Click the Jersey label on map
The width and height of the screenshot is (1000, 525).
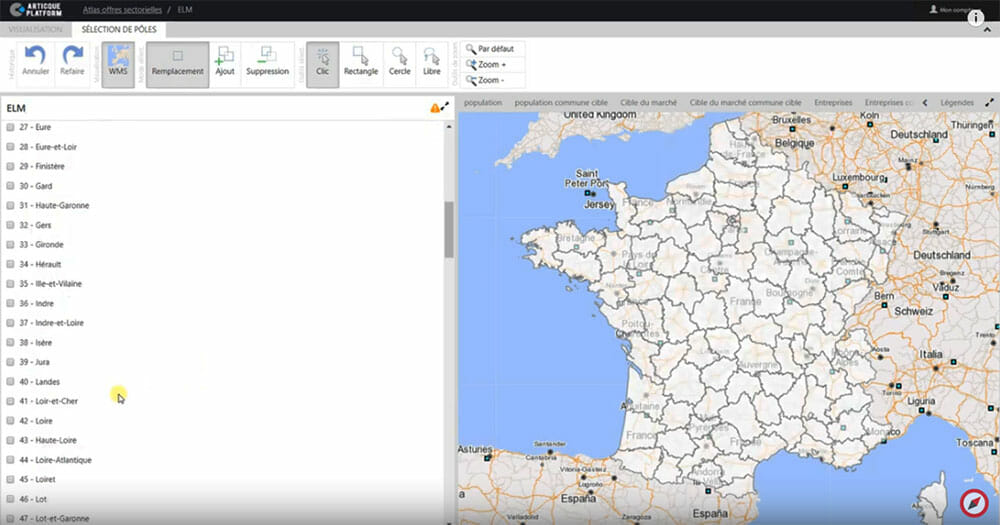pos(599,205)
